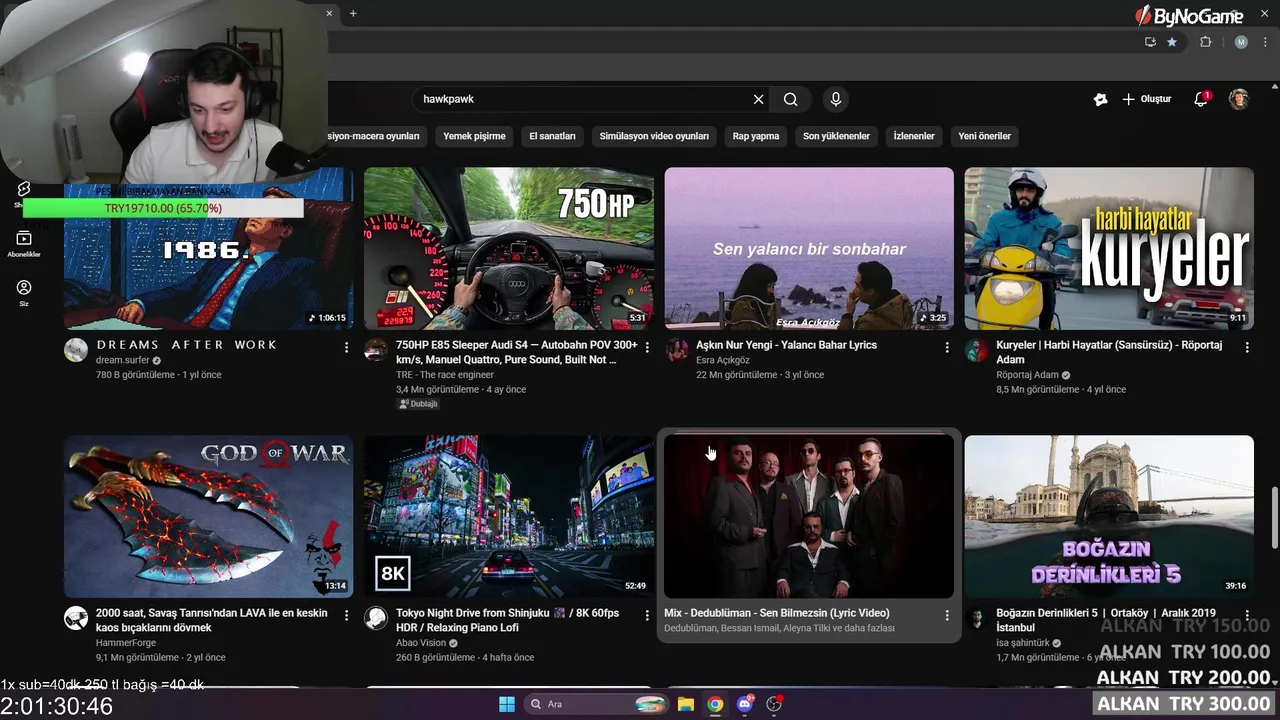Viewport: 1280px width, 720px height.
Task: Click the HammerForge channel avatar
Action: point(76,618)
